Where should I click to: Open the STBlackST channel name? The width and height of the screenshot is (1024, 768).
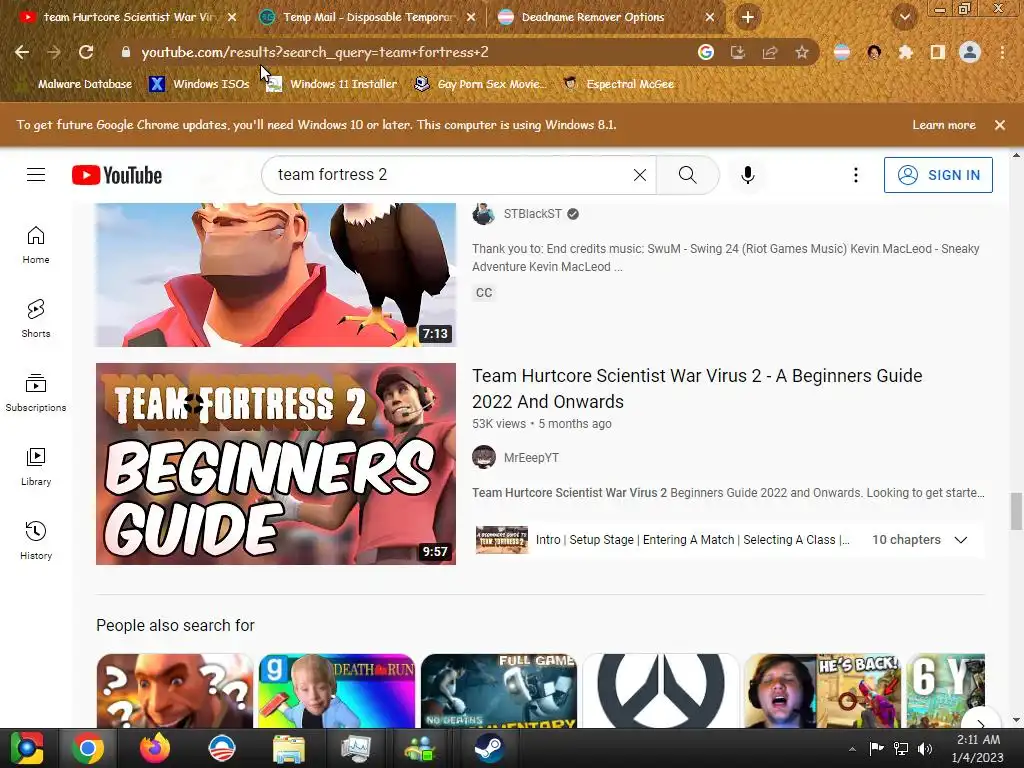532,214
